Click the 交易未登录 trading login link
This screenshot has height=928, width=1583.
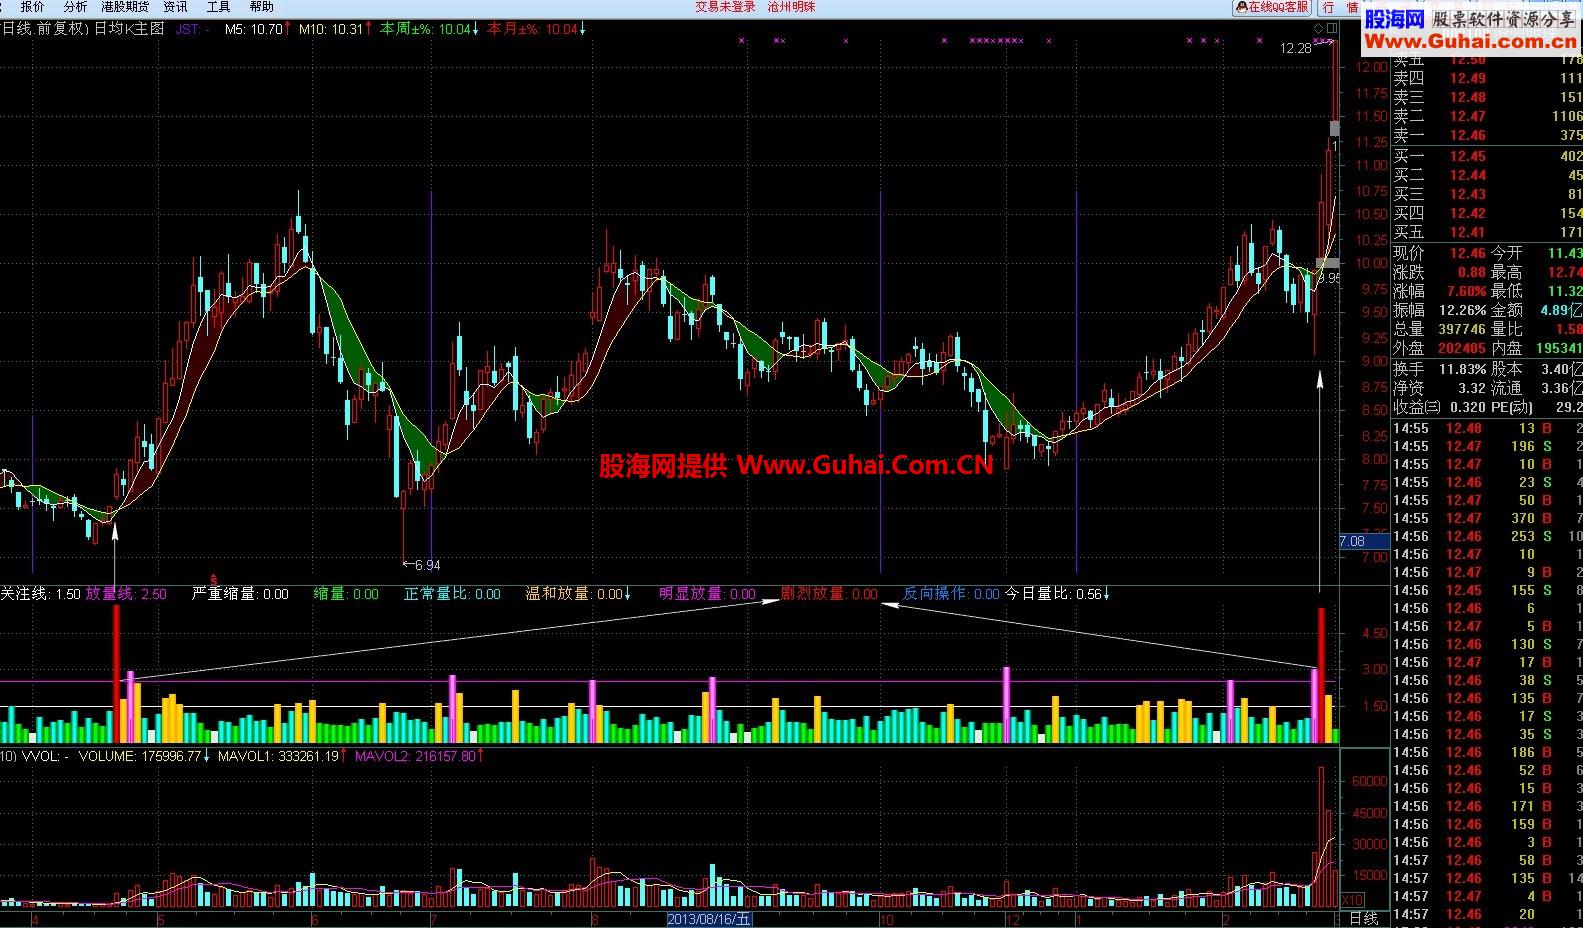tap(725, 7)
